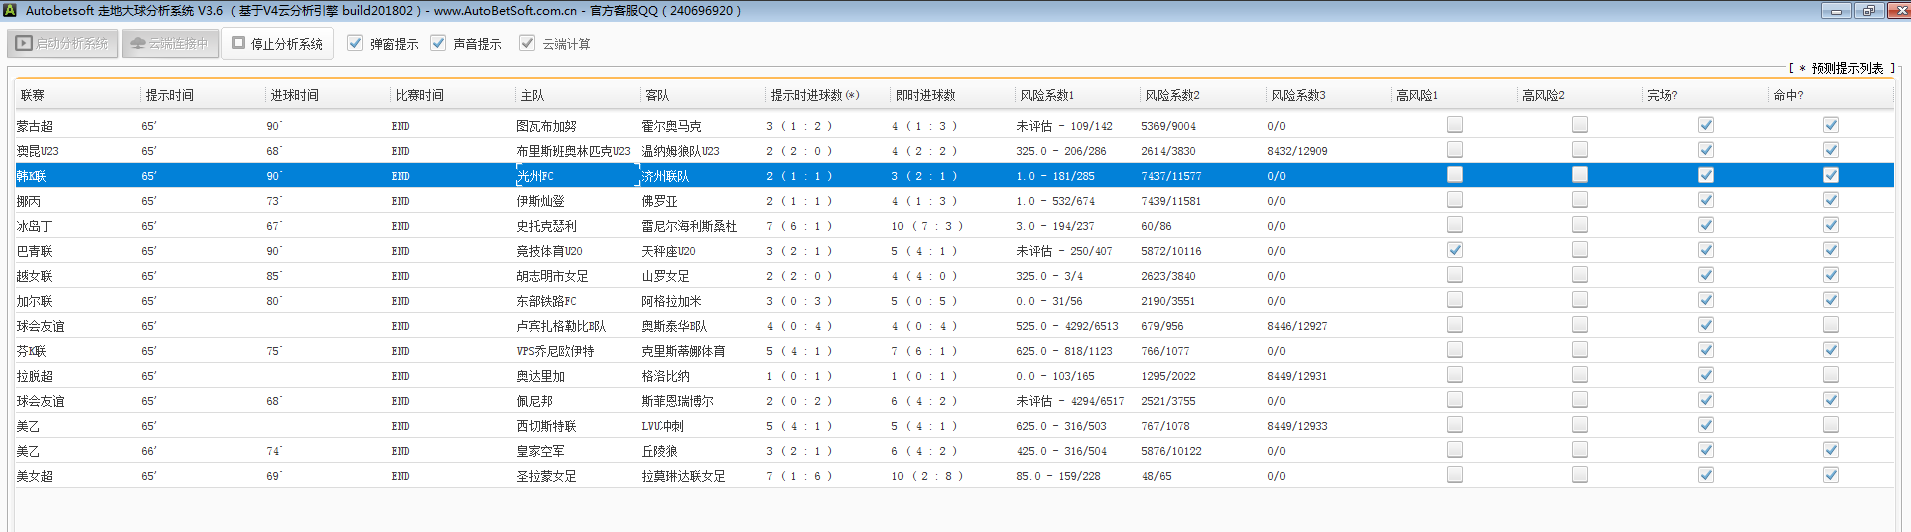Image resolution: width=1911 pixels, height=532 pixels.
Task: Uncheck 高风险1 for the 巴青联 row
Action: tap(1455, 250)
